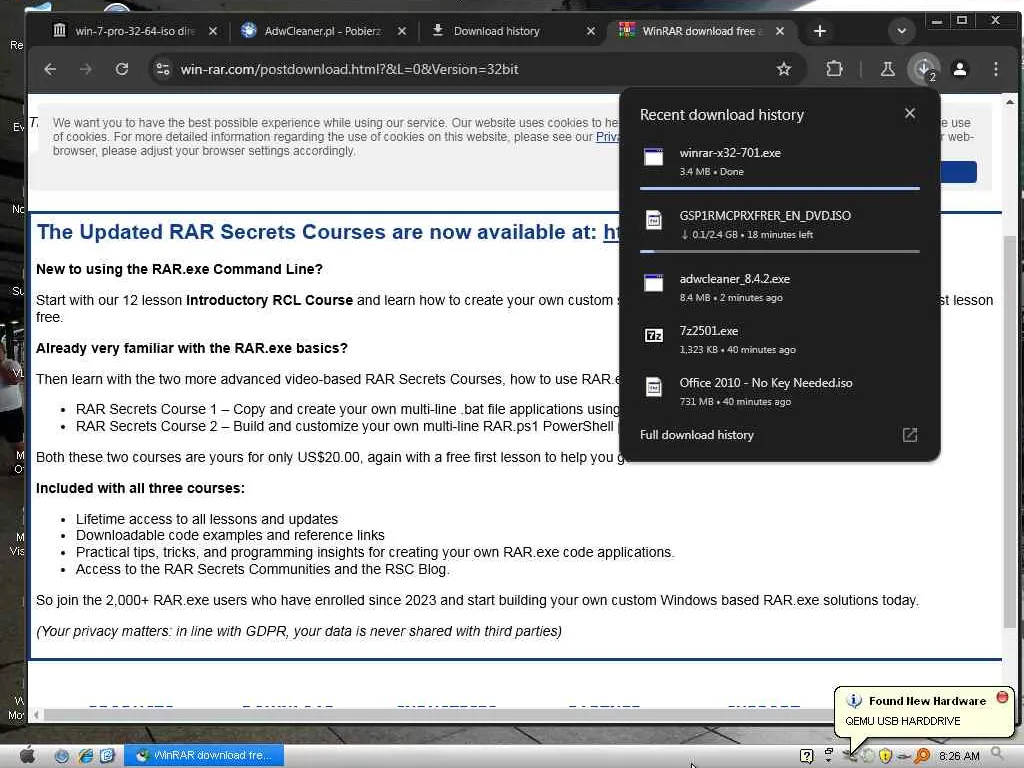Open a new tab with the plus button
The width and height of the screenshot is (1024, 768).
[x=820, y=31]
